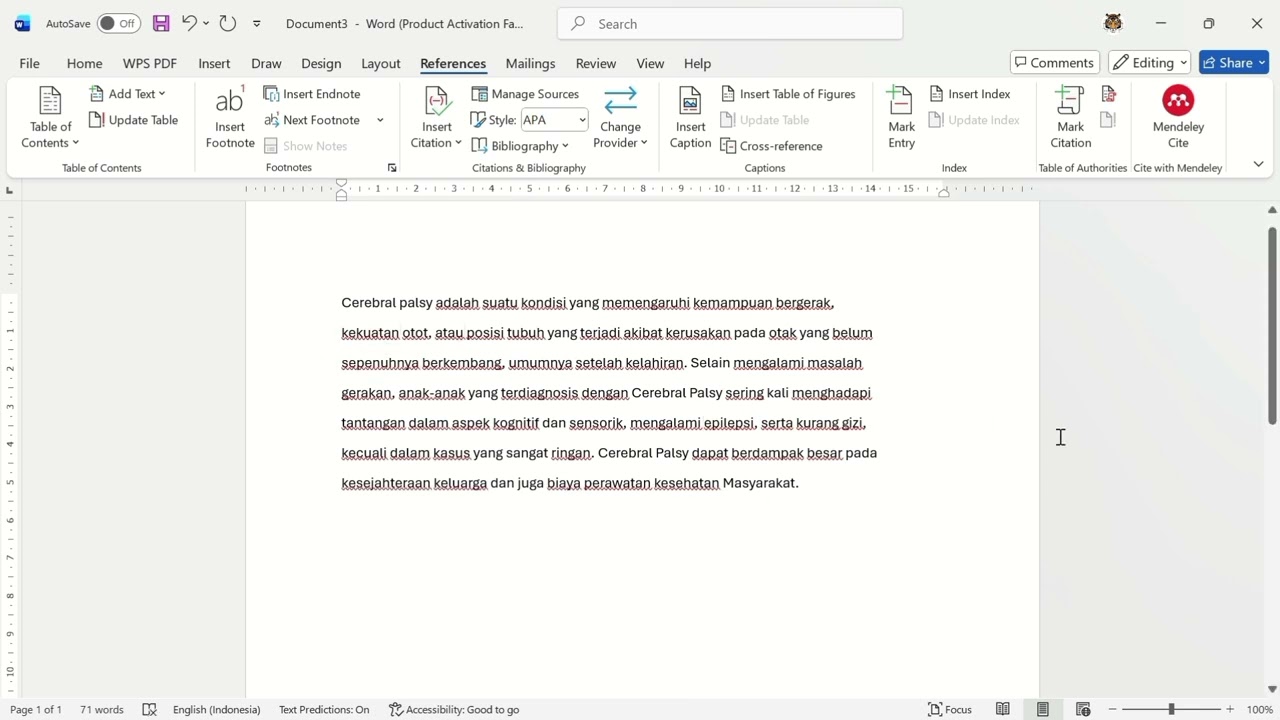Click the Share button
1280x720 pixels.
tap(1234, 62)
